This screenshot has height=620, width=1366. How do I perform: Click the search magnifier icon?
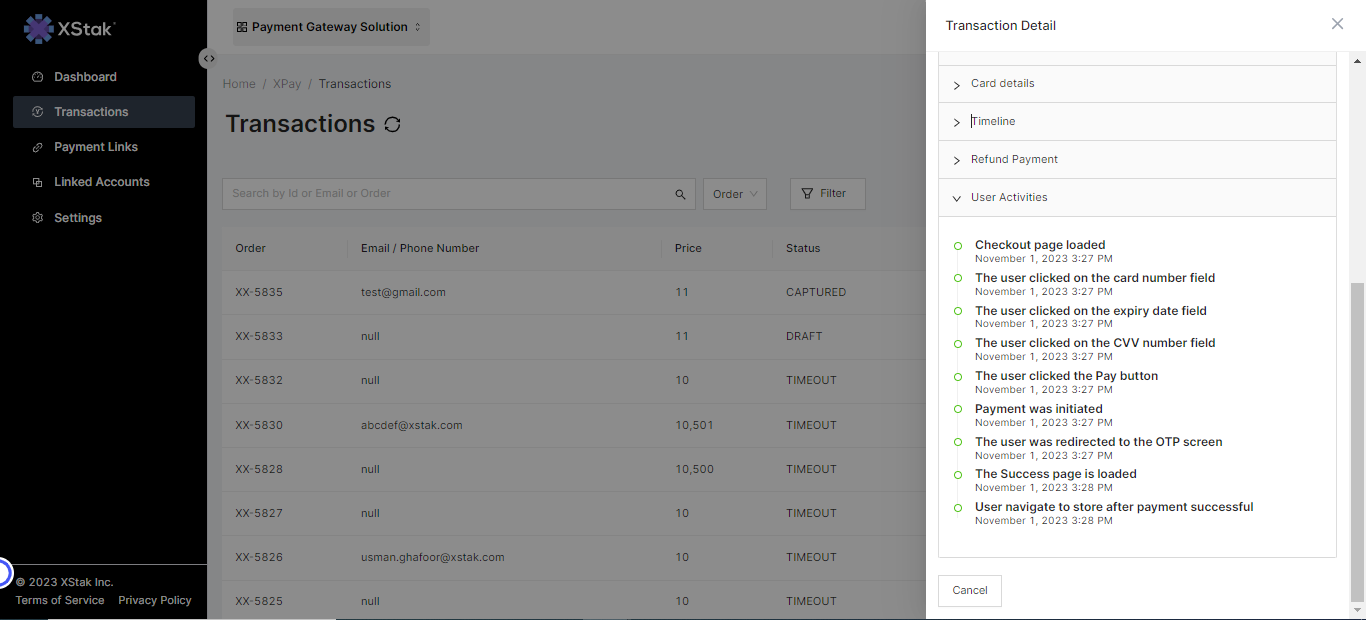tap(680, 194)
